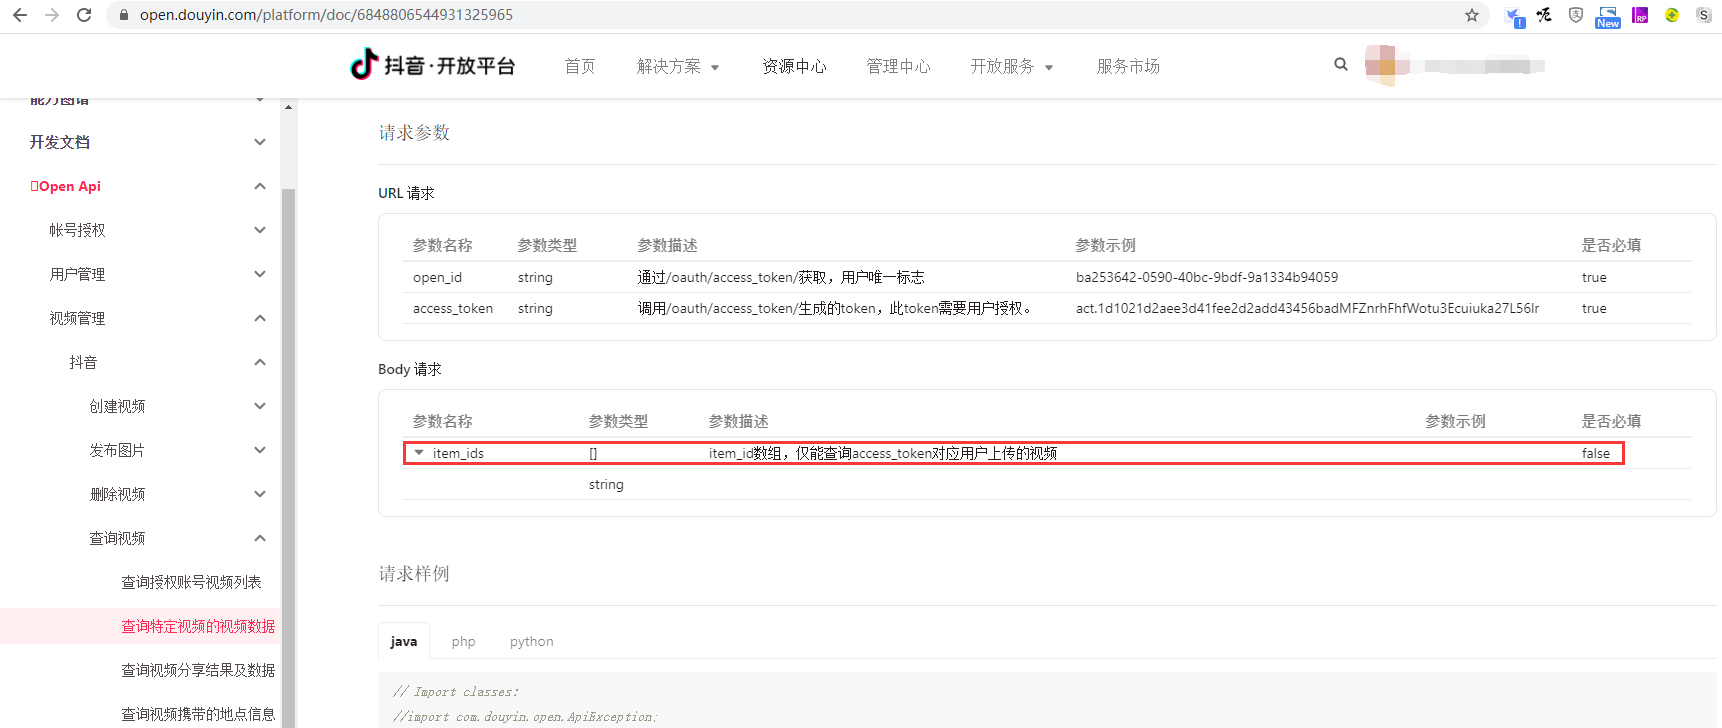Click the shield extension icon

pos(1576,15)
